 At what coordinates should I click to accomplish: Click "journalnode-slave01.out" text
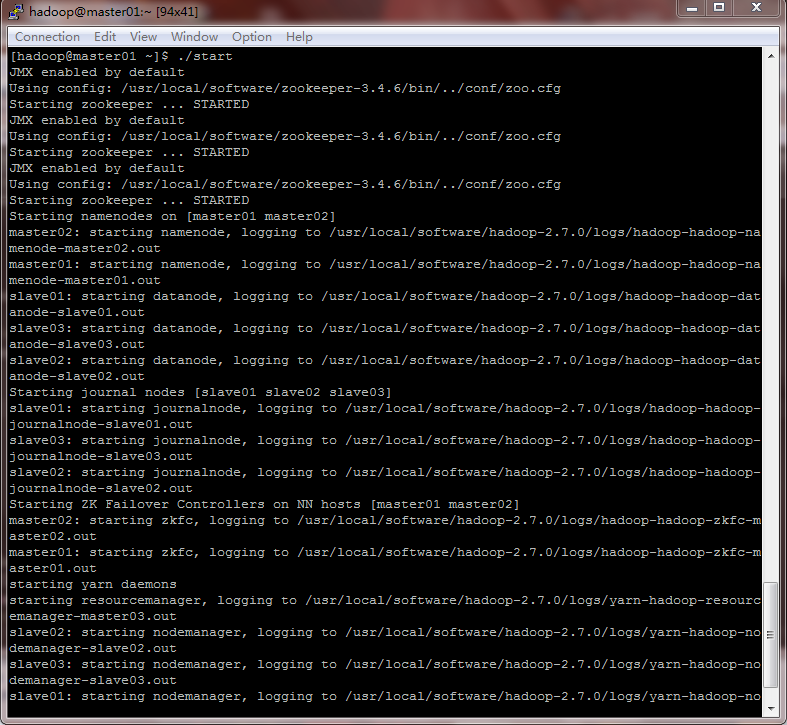pos(101,424)
